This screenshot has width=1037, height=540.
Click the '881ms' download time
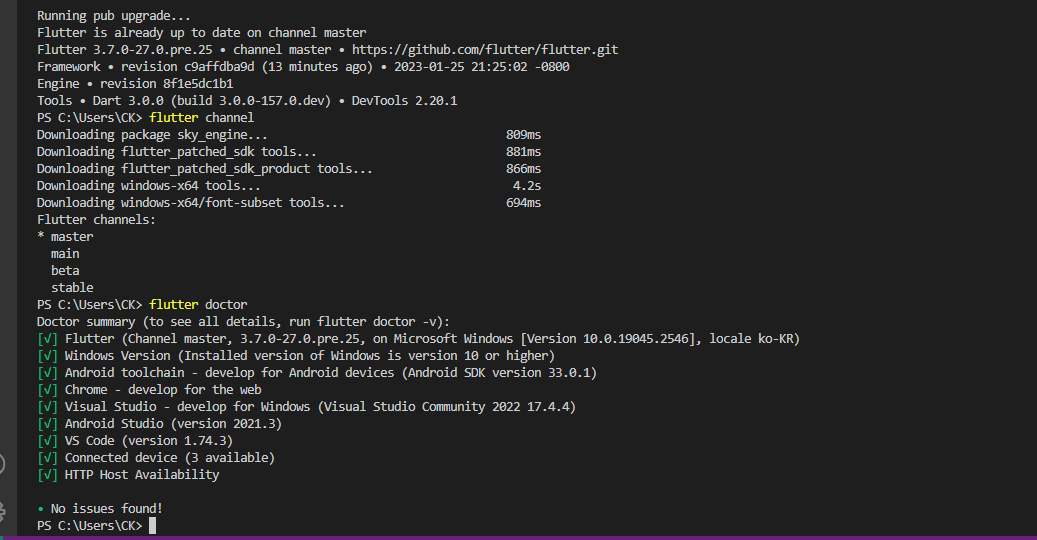click(x=523, y=152)
